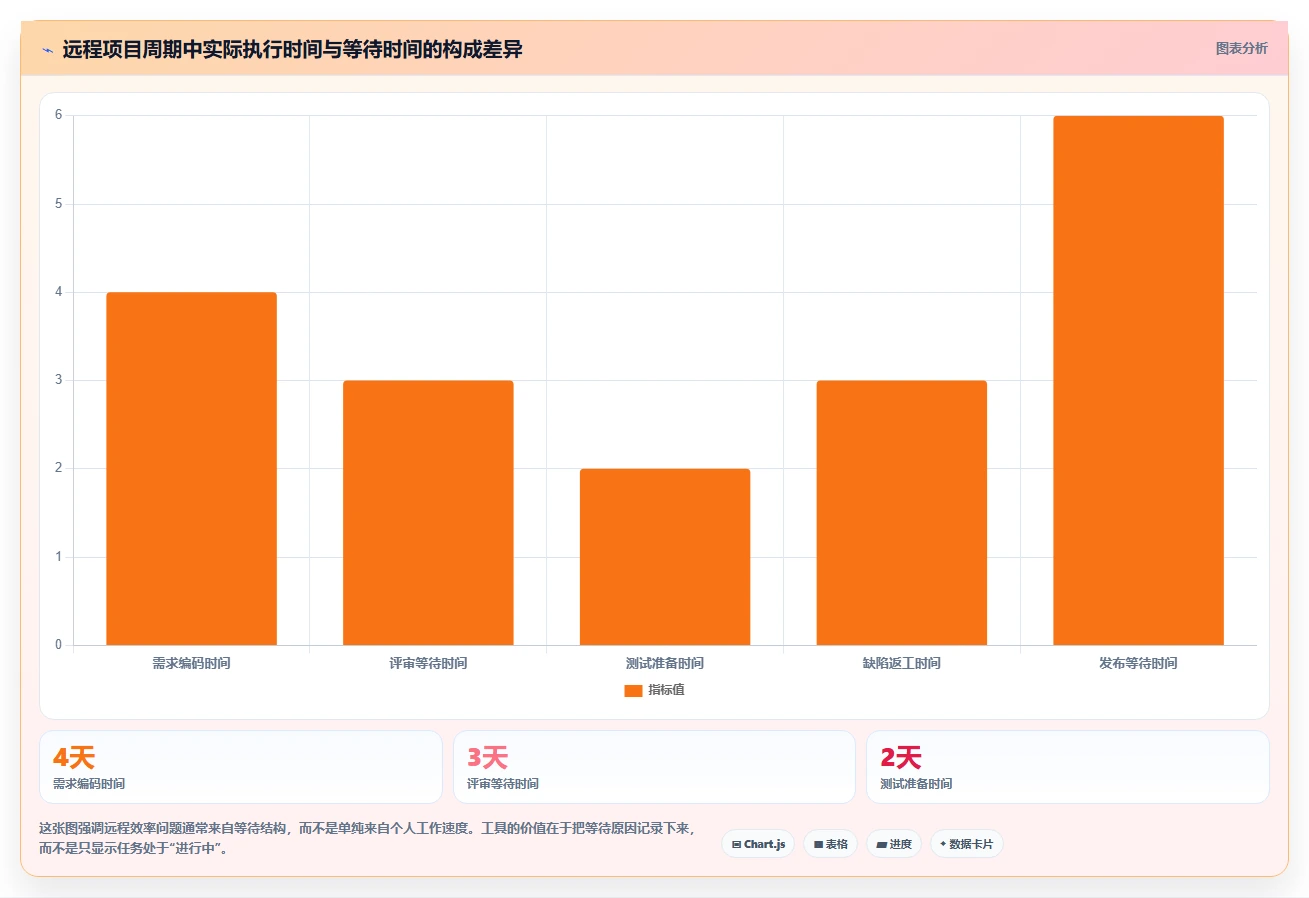Click the lightning icon beside the title

48,50
